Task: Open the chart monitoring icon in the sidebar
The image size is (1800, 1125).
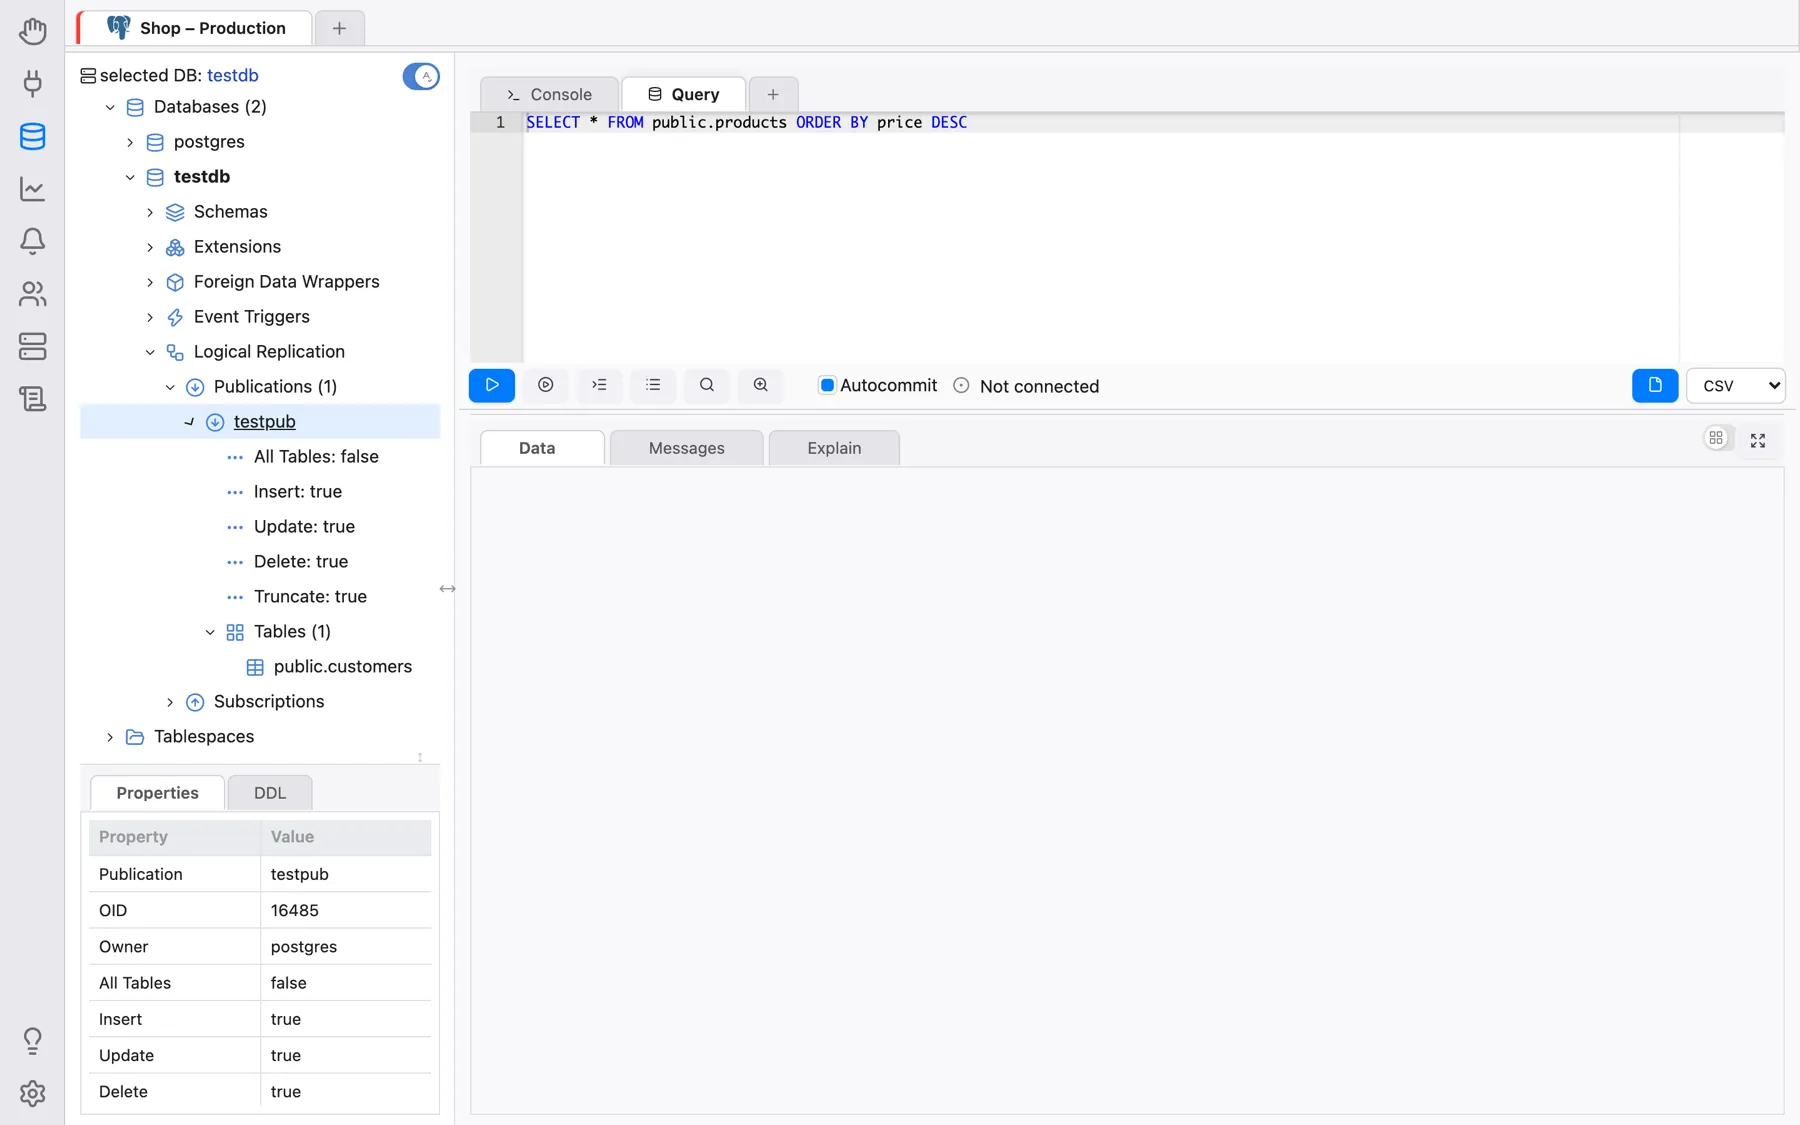Action: [x=32, y=188]
